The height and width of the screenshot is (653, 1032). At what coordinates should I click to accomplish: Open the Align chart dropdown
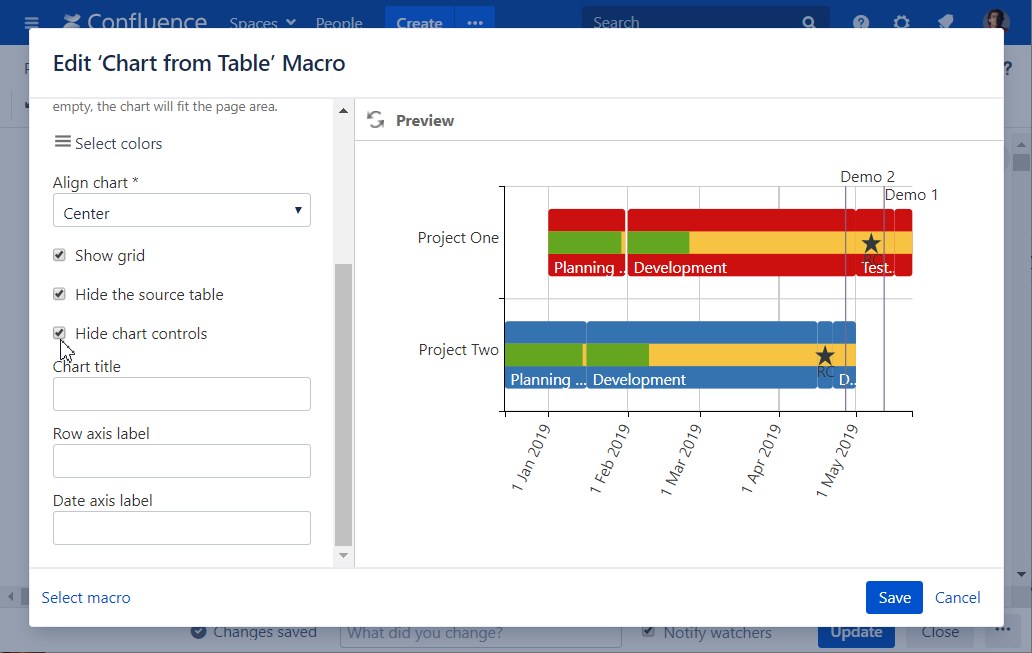click(181, 211)
